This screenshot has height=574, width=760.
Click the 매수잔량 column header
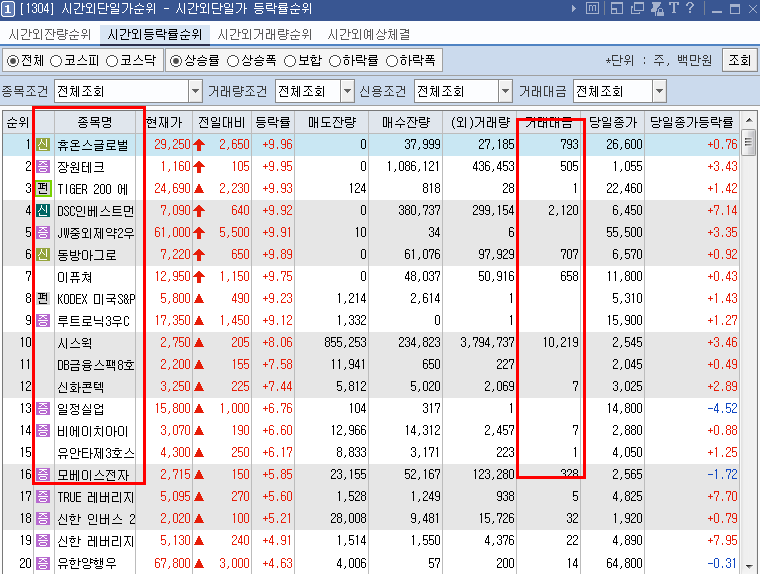[x=406, y=122]
